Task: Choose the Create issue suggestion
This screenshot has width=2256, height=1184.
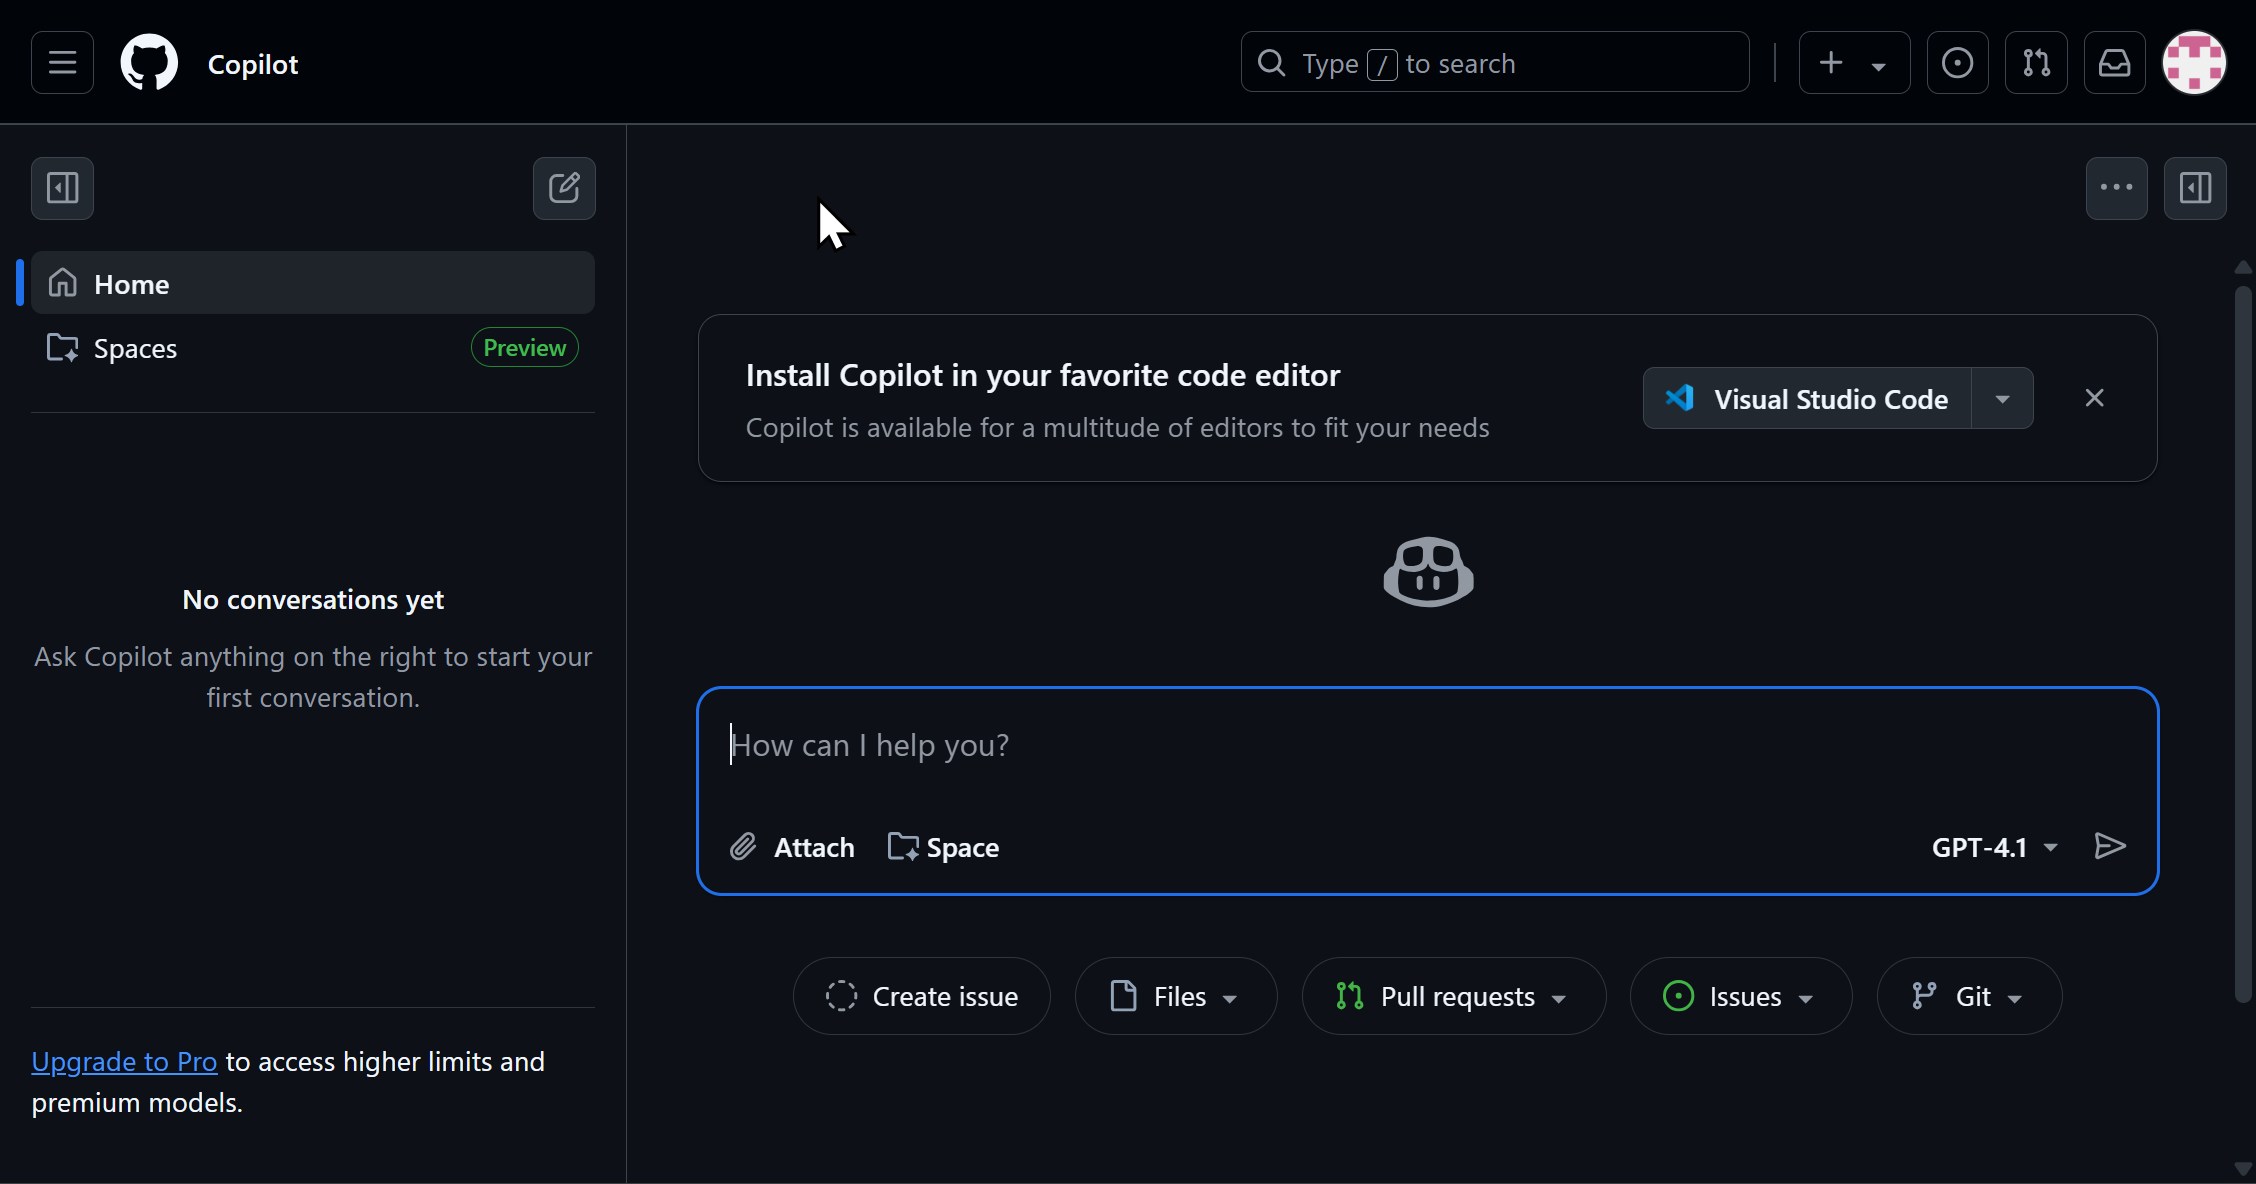Action: tap(921, 996)
